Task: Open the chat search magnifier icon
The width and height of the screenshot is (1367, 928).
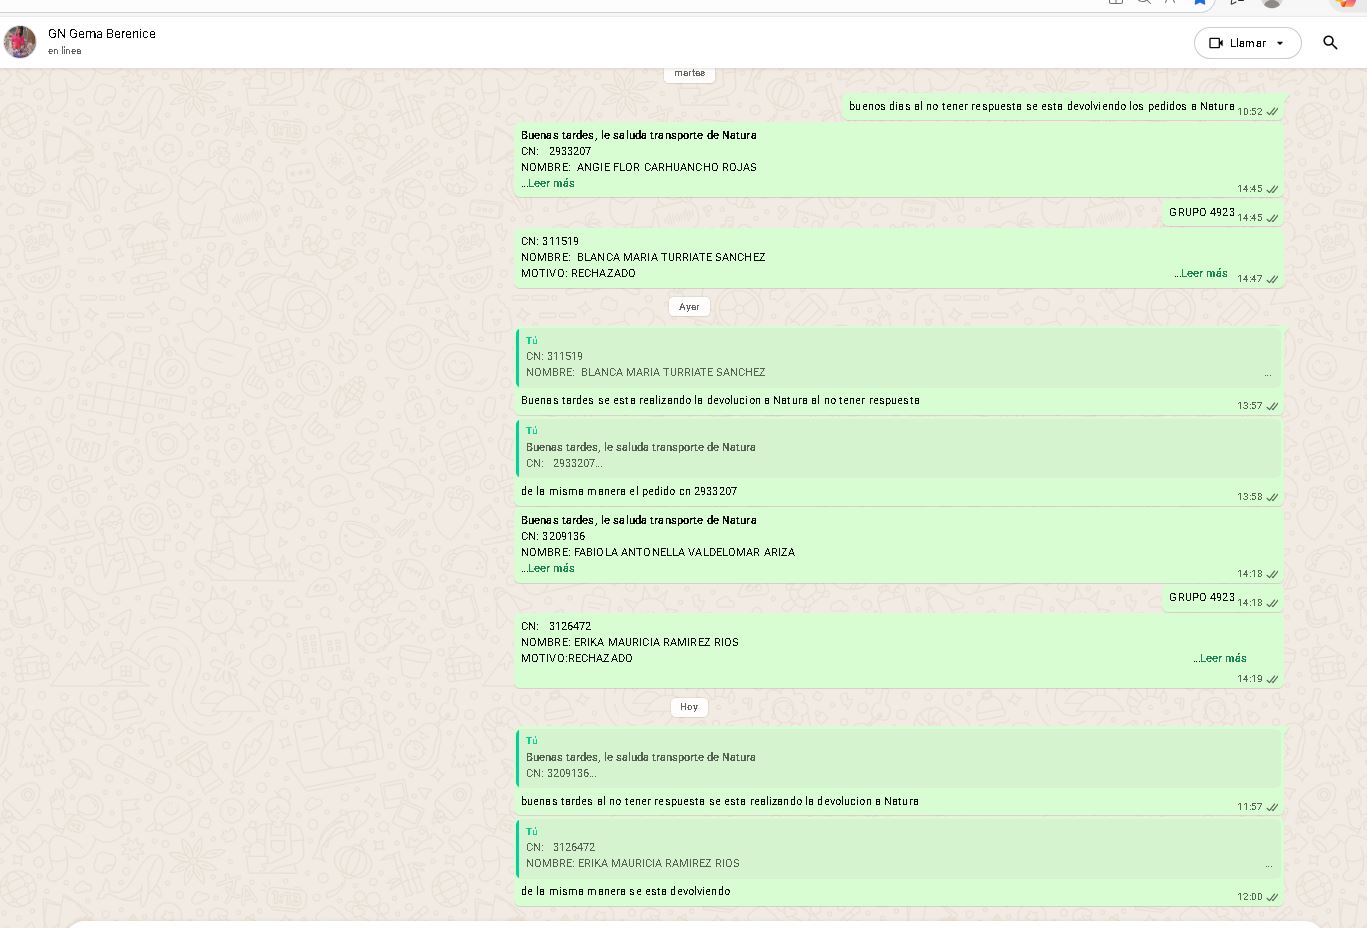Action: coord(1330,42)
